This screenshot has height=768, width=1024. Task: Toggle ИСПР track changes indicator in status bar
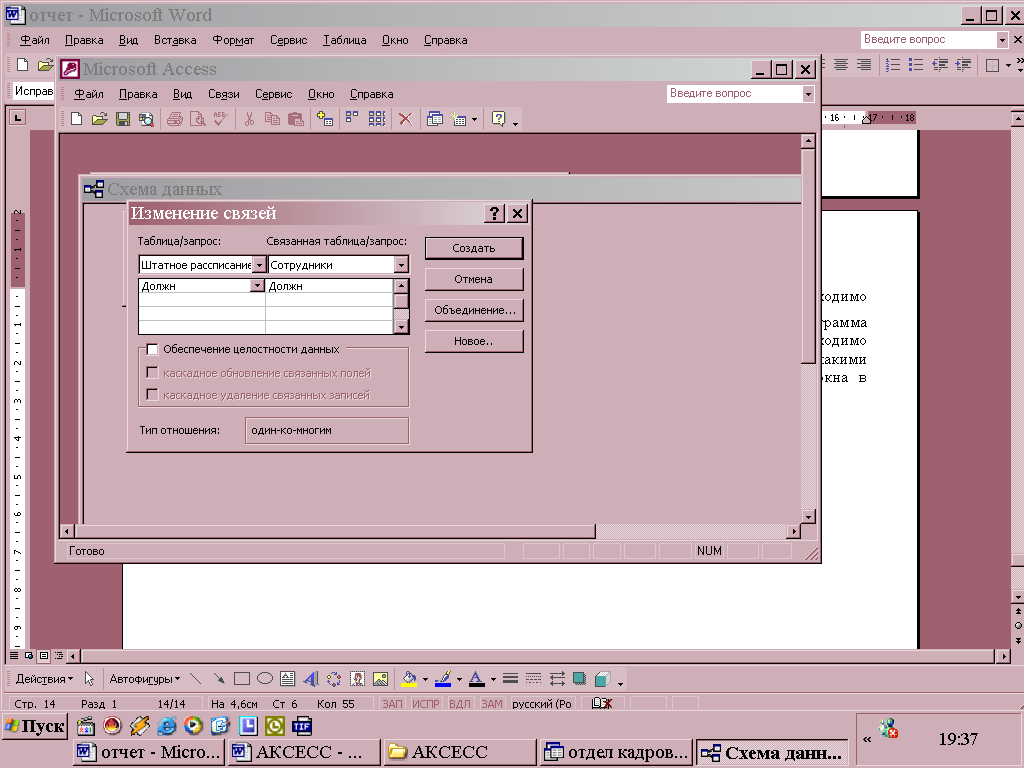(x=426, y=704)
